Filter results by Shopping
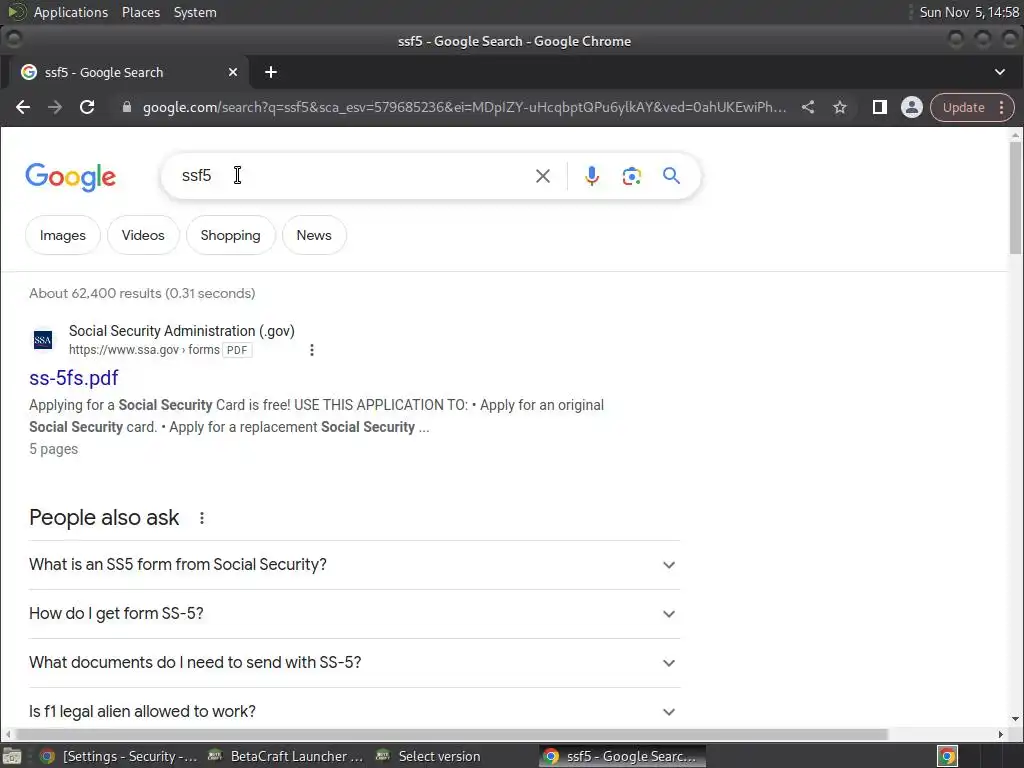 tap(231, 235)
